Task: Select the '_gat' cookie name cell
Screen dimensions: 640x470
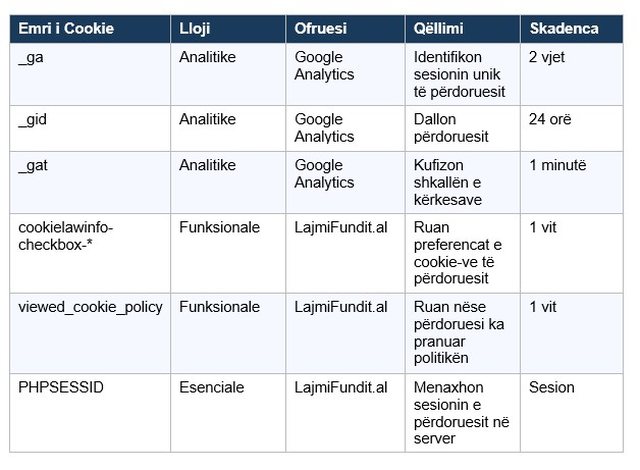Action: (90, 182)
